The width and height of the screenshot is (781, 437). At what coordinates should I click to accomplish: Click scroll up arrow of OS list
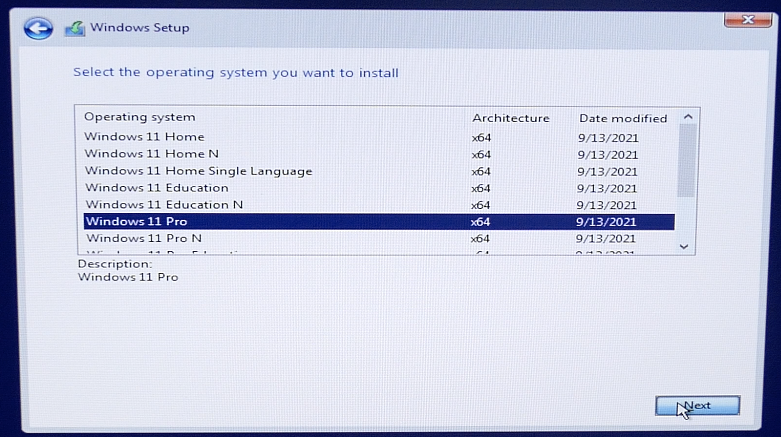(688, 117)
